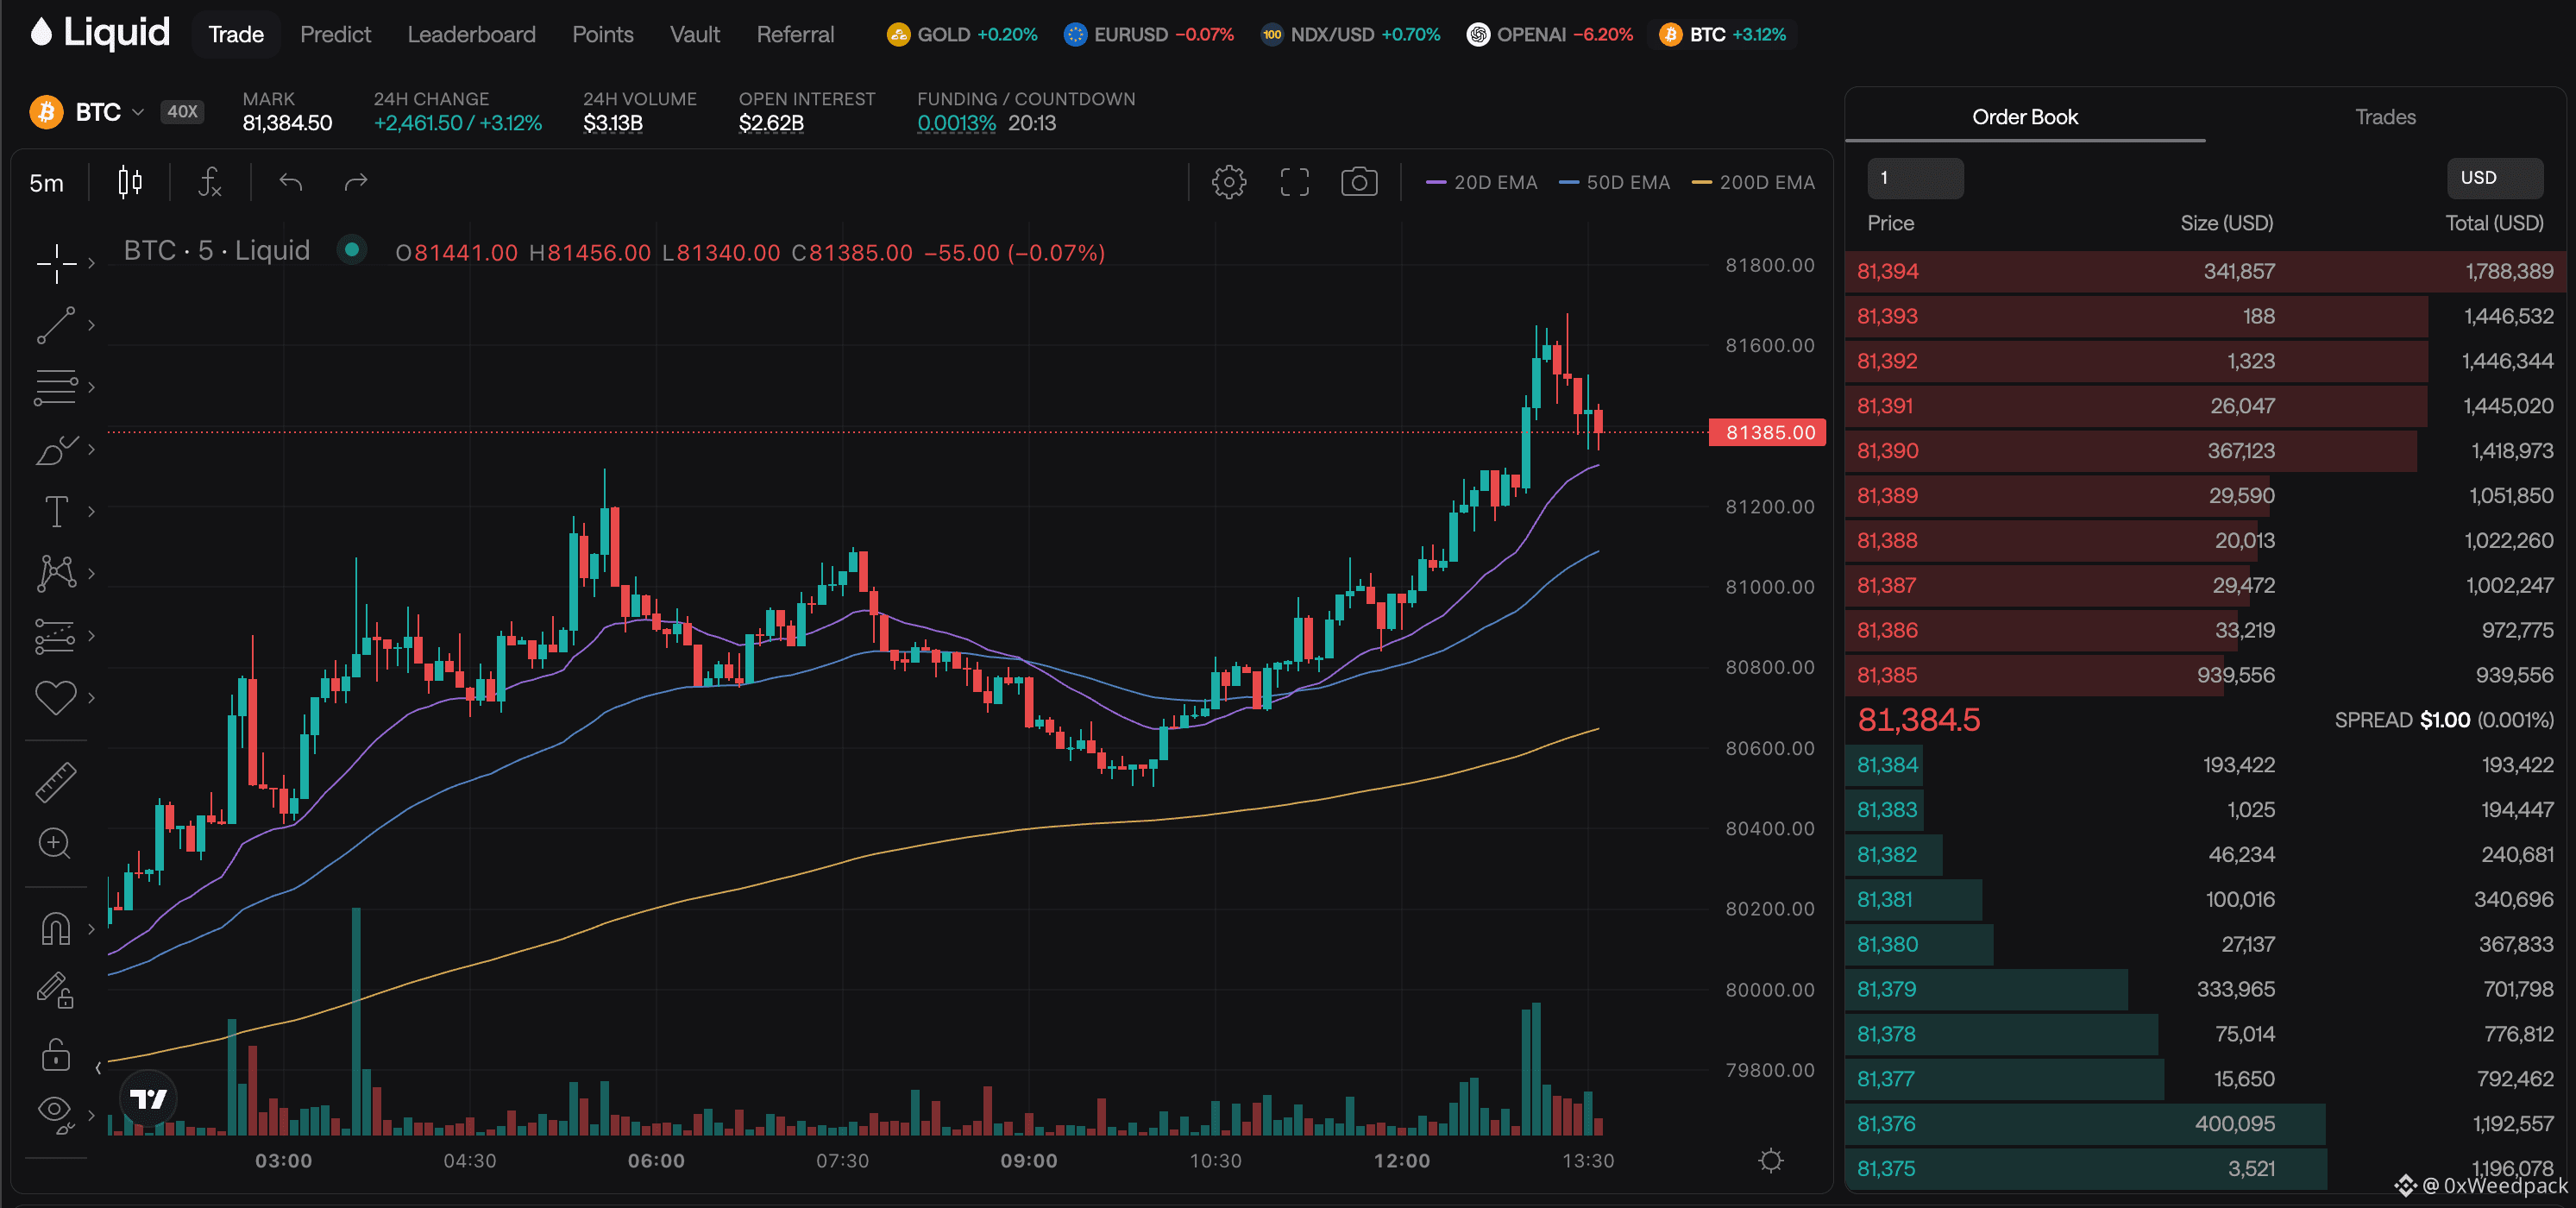Image resolution: width=2576 pixels, height=1208 pixels.
Task: Select the 81,390 ask price row
Action: 2205,451
